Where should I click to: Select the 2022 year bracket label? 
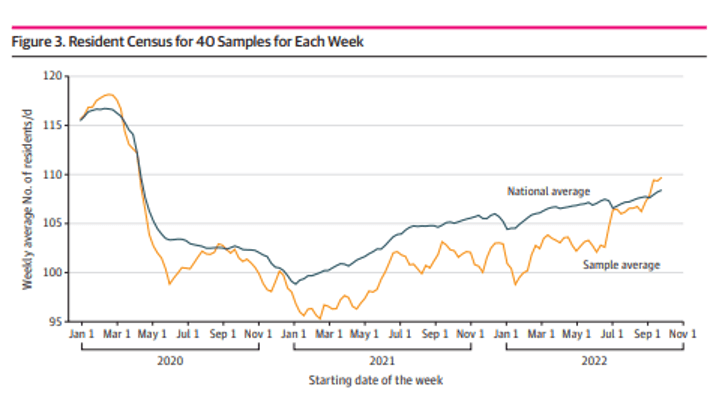pyautogui.click(x=594, y=357)
